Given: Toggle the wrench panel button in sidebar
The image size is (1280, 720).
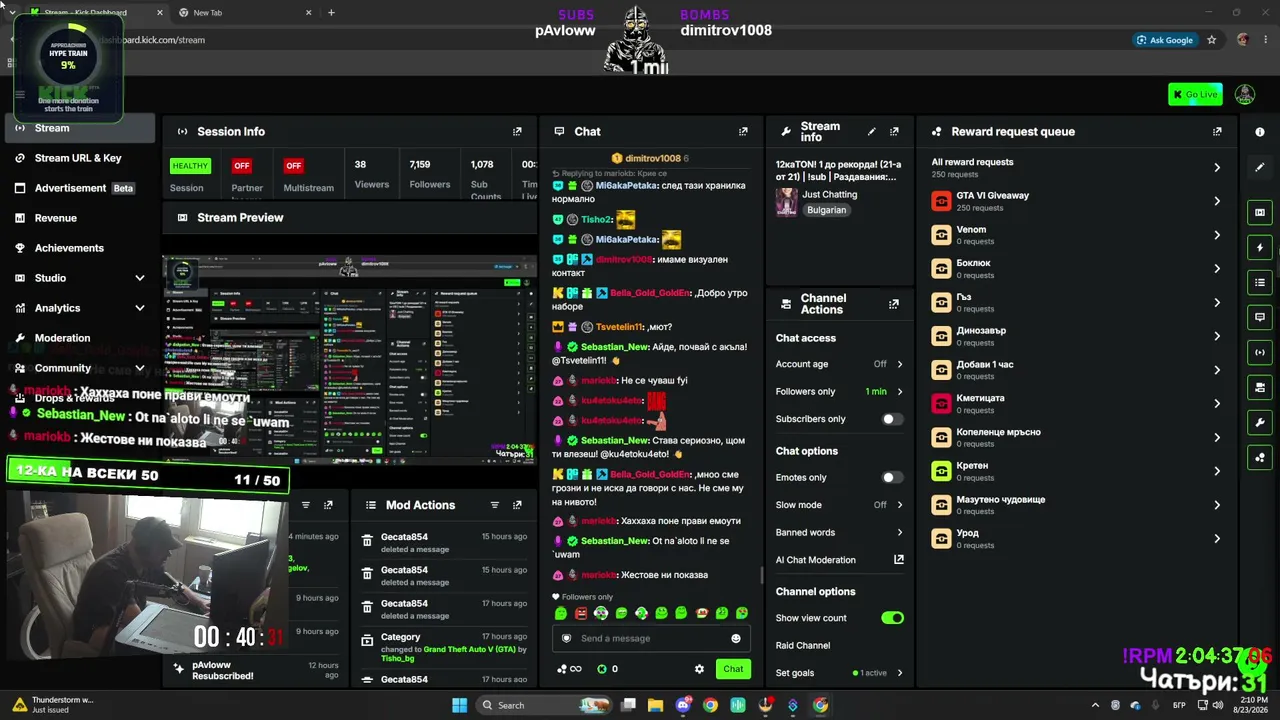Looking at the screenshot, I should click(x=1260, y=422).
